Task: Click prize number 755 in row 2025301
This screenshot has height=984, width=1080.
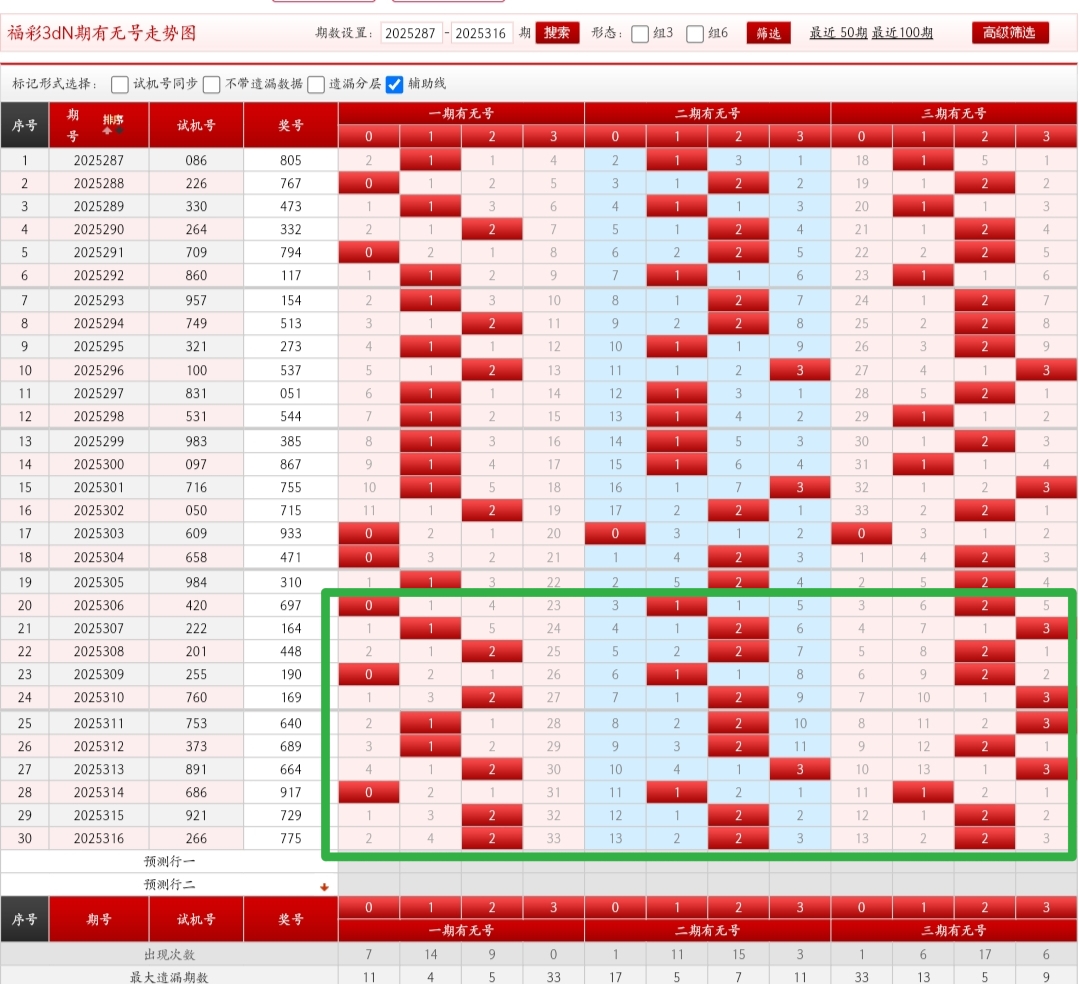Action: (x=291, y=488)
